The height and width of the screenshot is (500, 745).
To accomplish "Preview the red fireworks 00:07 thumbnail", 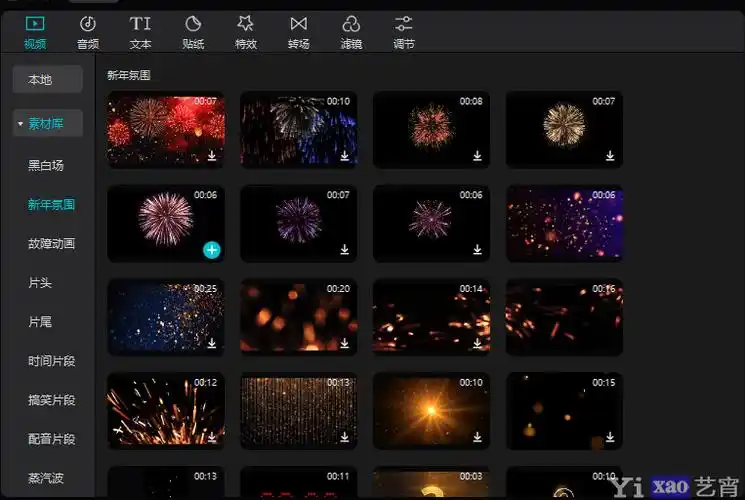I will point(166,130).
